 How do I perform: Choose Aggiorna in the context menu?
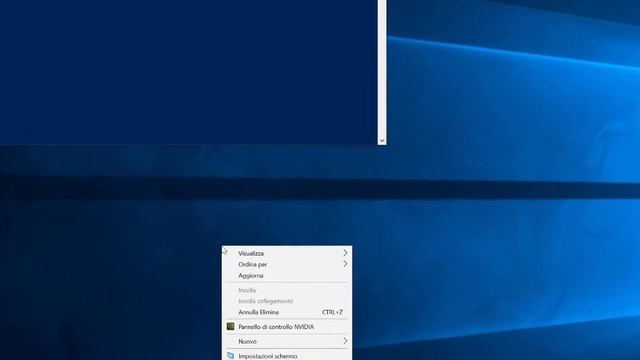287,276
